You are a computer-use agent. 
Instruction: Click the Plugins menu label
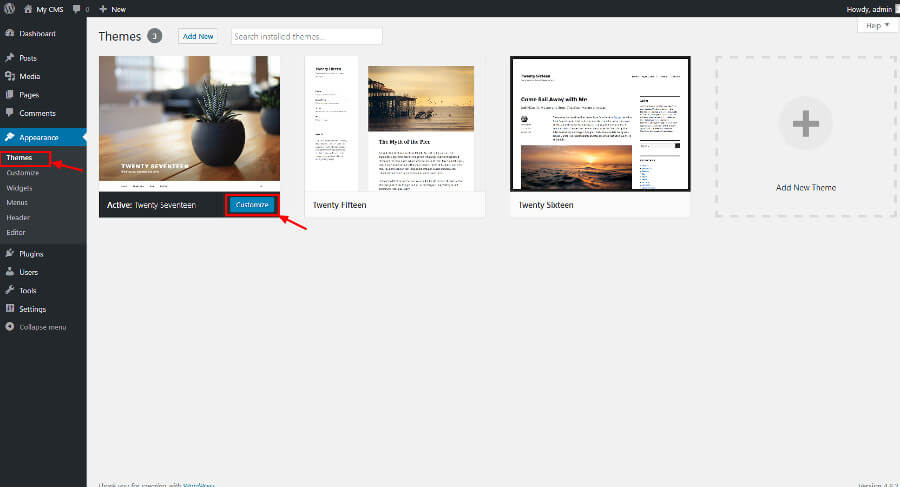pos(31,254)
